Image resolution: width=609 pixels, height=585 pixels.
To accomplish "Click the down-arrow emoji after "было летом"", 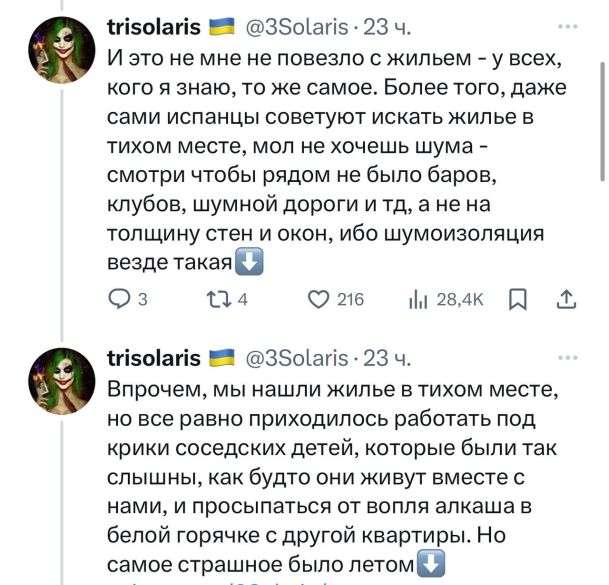I will coord(431,563).
